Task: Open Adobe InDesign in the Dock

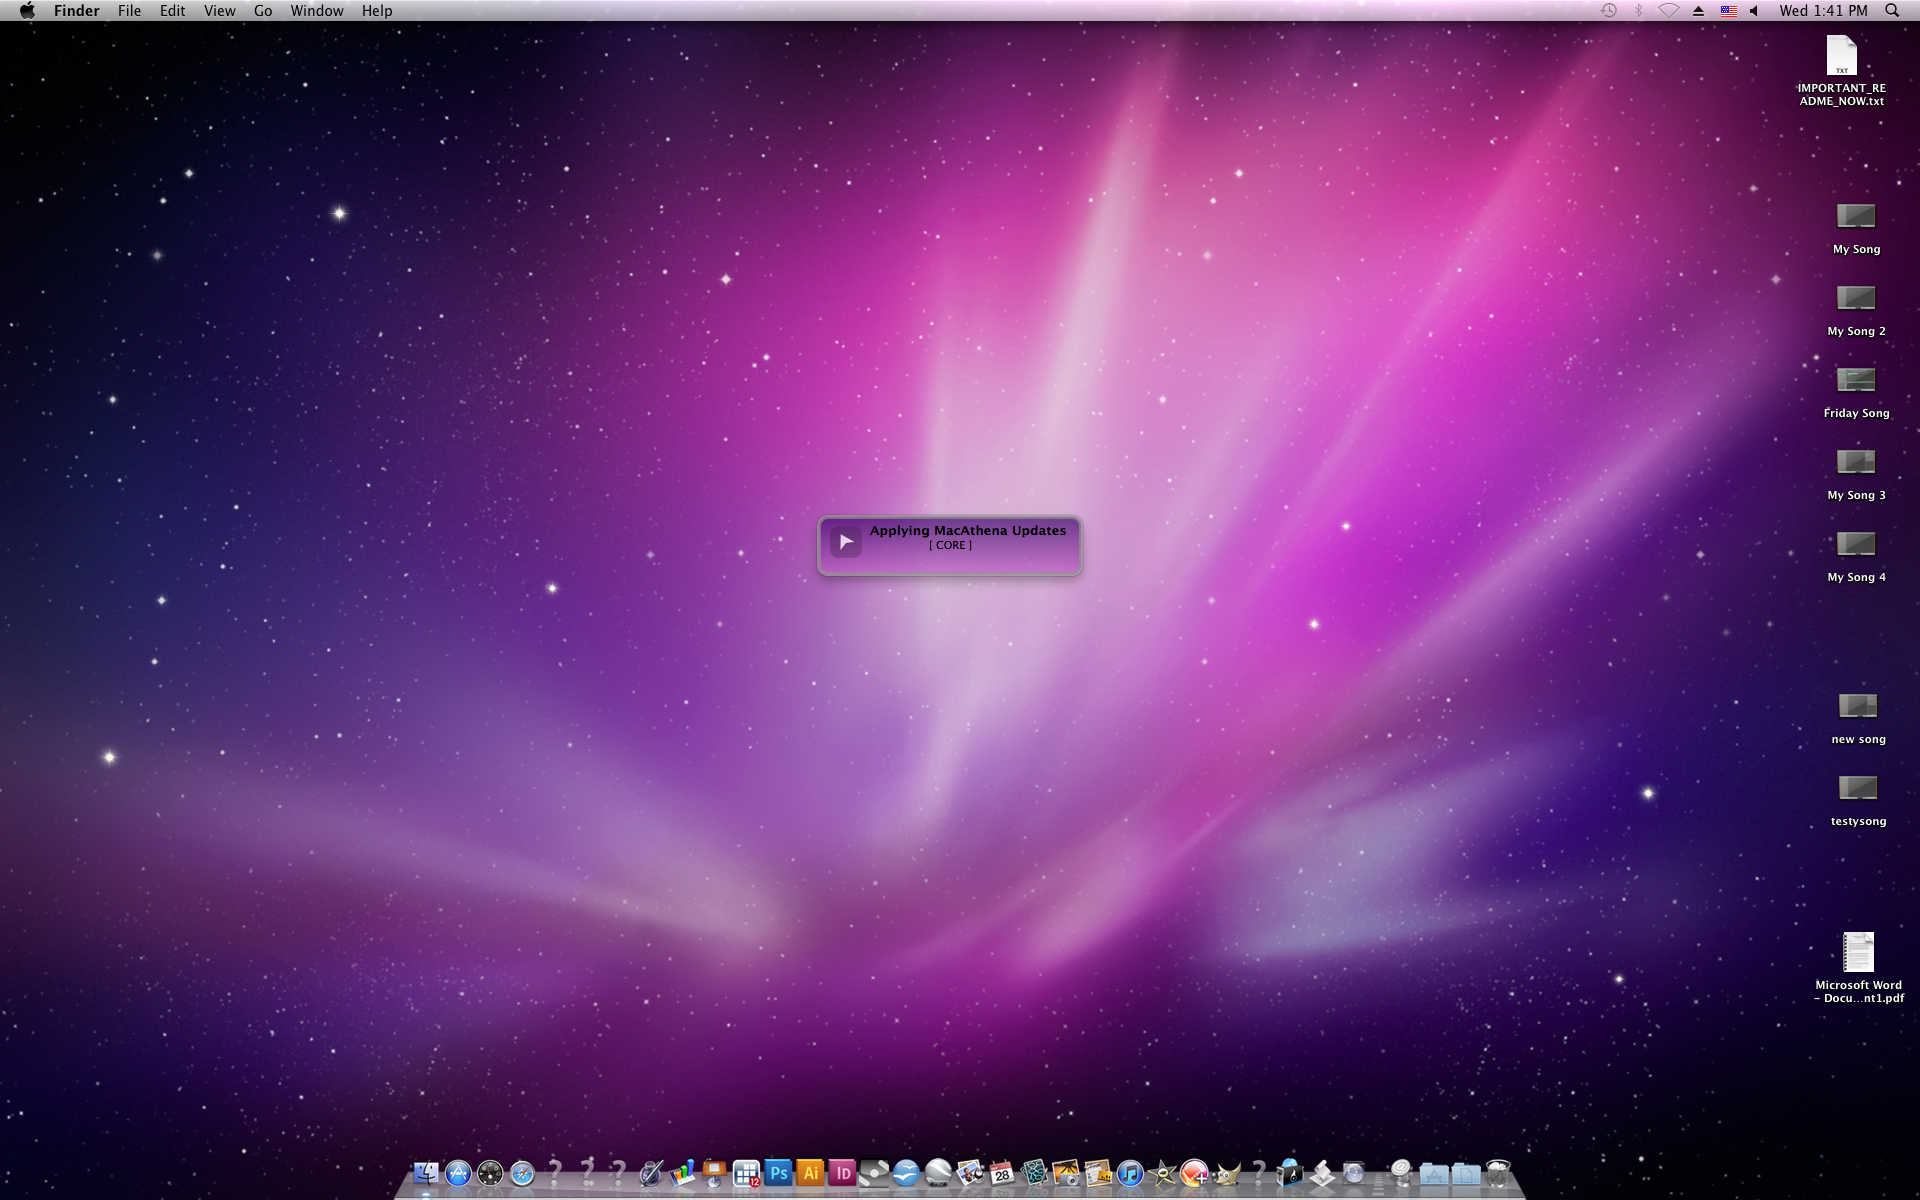Action: [842, 1173]
